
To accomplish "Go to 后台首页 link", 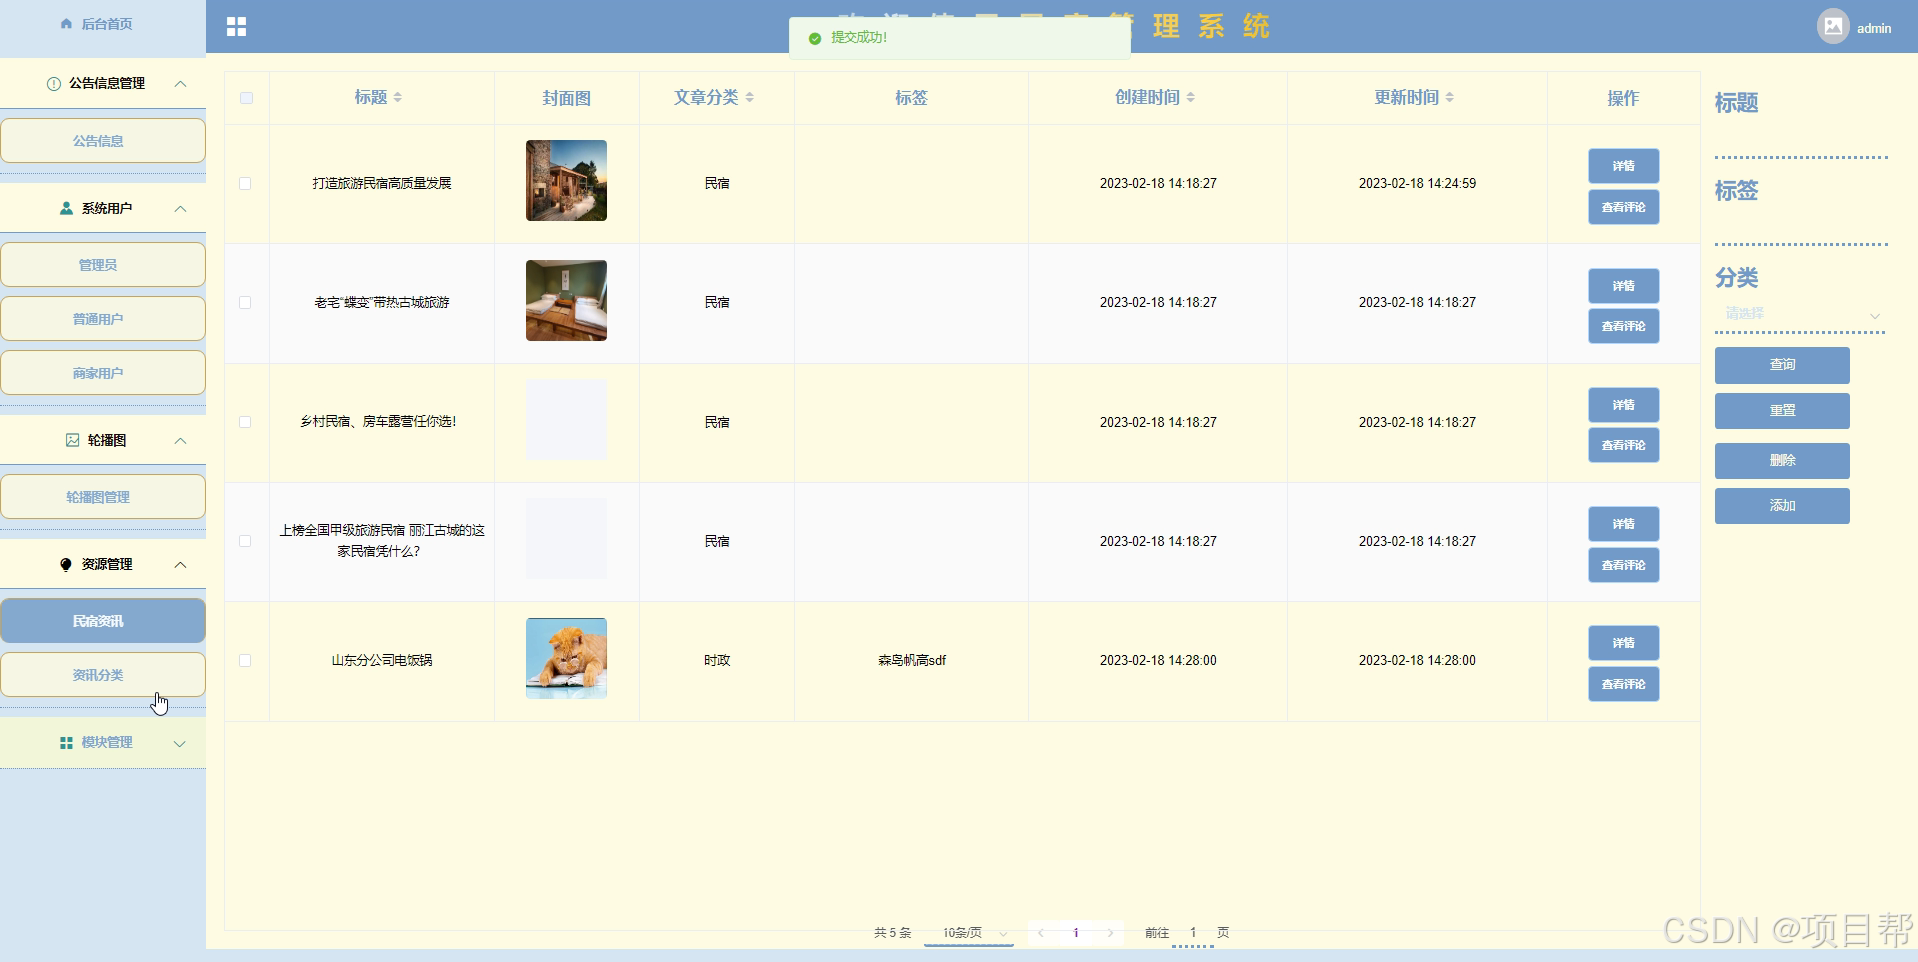I will (106, 24).
